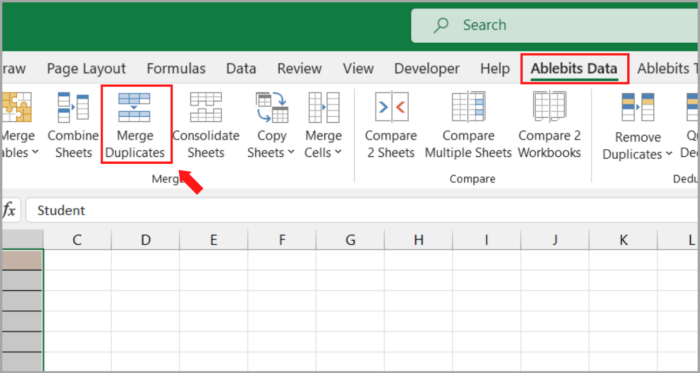This screenshot has height=373, width=700.
Task: Launch the Consolidate Sheets tool
Action: [x=206, y=125]
